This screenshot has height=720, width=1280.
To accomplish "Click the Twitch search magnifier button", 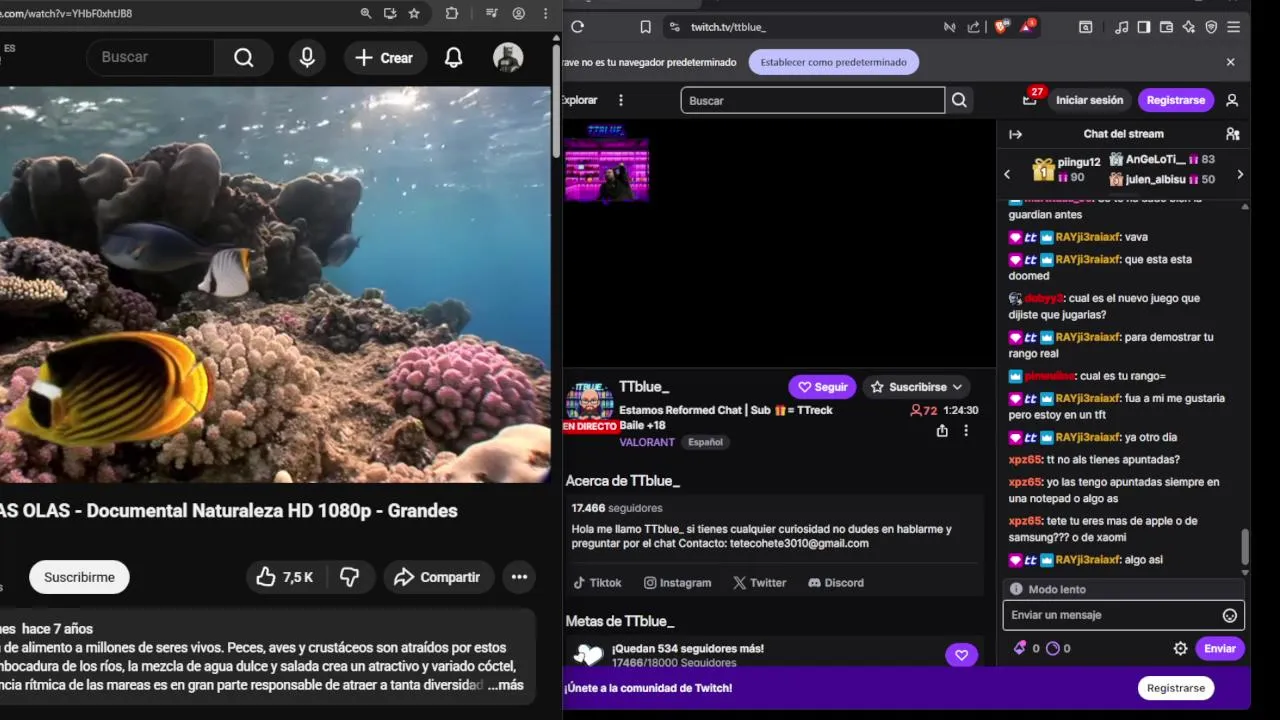I will pyautogui.click(x=959, y=100).
